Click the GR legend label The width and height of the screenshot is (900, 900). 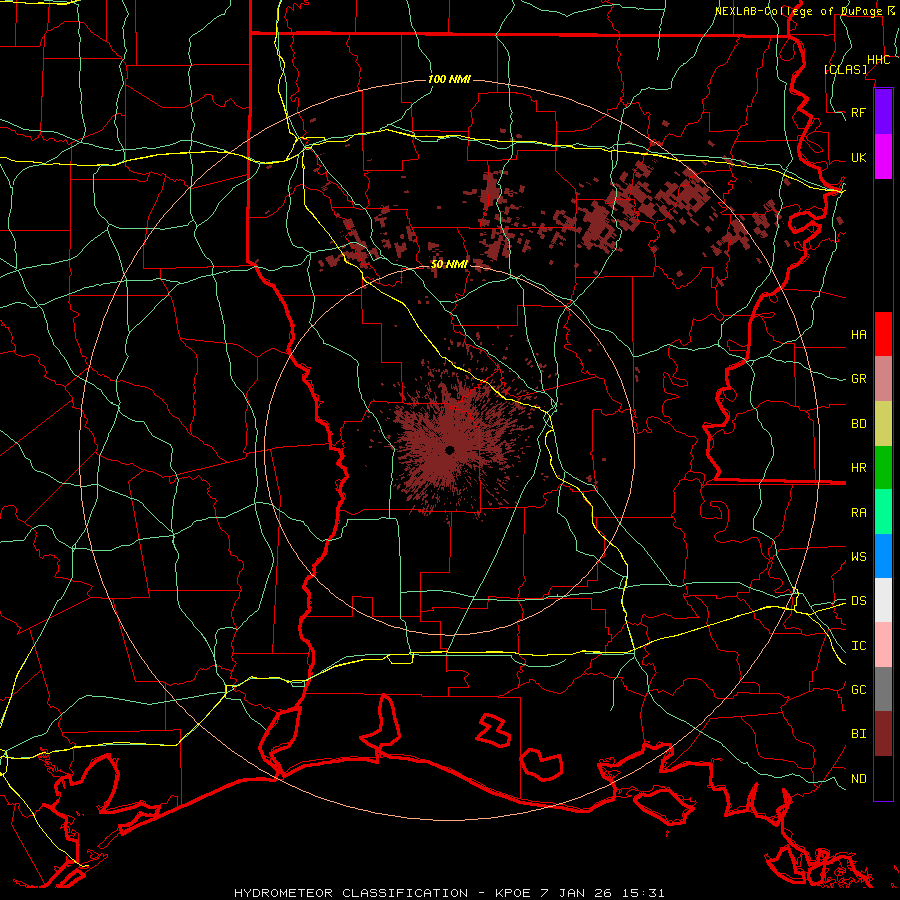[858, 379]
